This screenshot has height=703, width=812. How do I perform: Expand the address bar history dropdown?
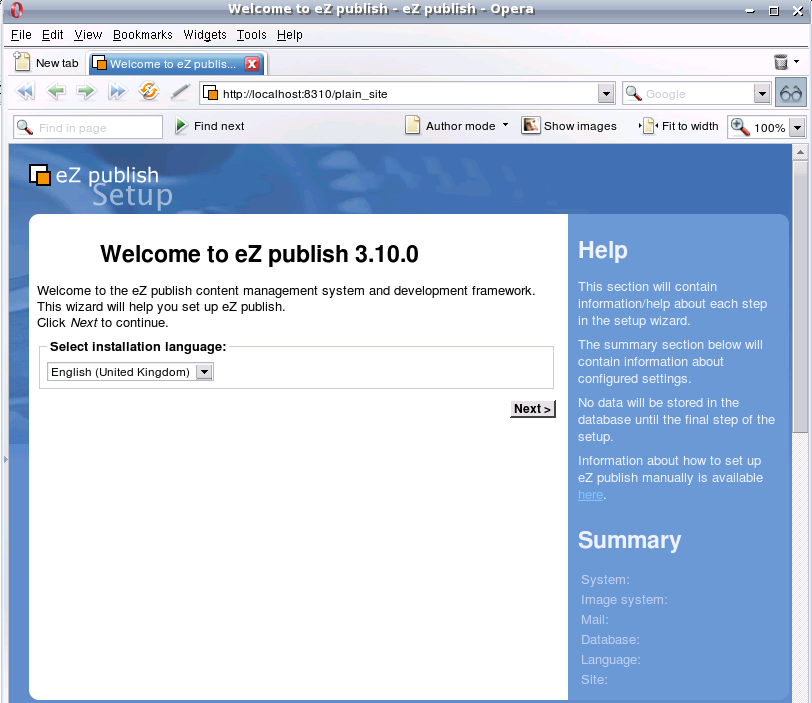click(606, 94)
